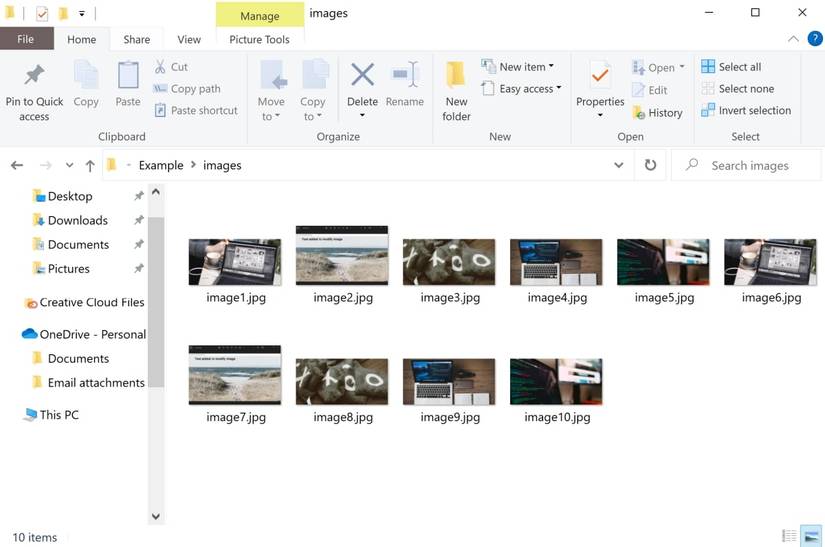
Task: Click the Rename icon in ribbon
Action: [405, 76]
